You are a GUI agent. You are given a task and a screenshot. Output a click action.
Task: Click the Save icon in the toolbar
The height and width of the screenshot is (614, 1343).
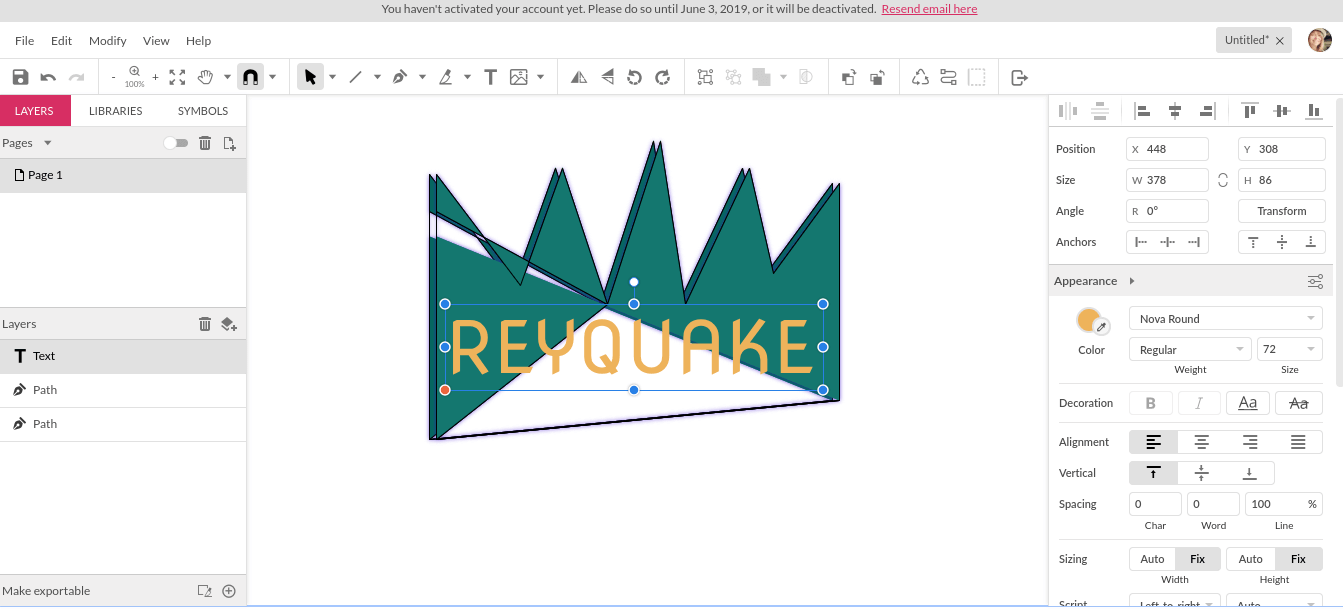click(20, 77)
